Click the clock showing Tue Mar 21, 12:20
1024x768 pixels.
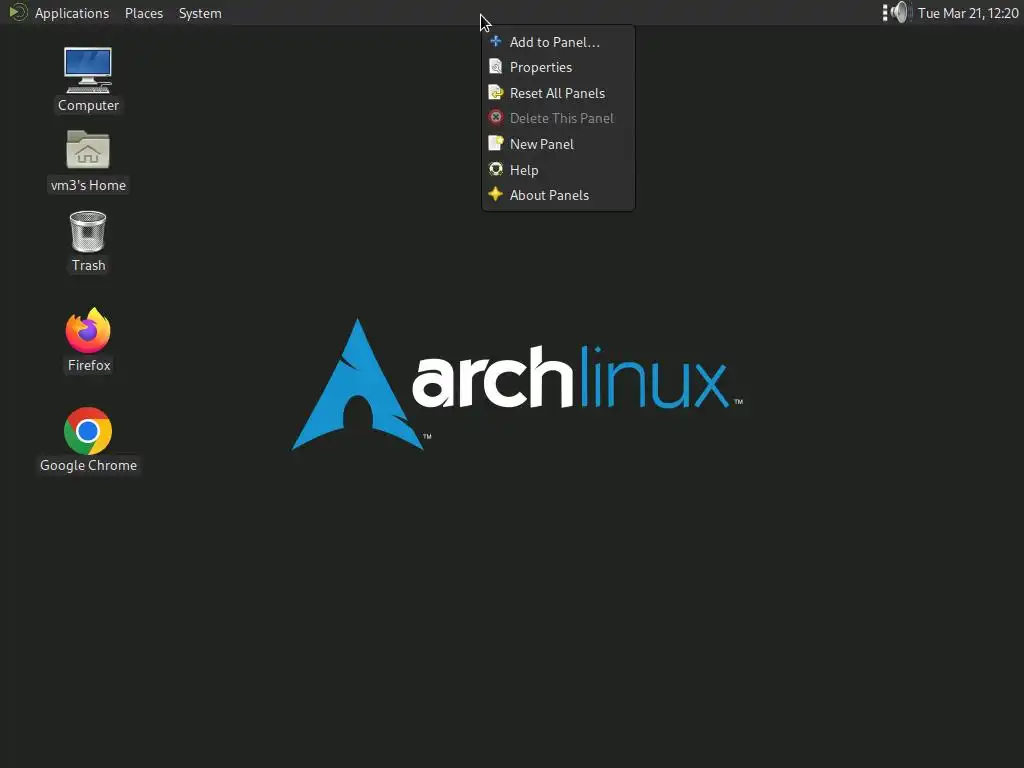click(x=968, y=13)
